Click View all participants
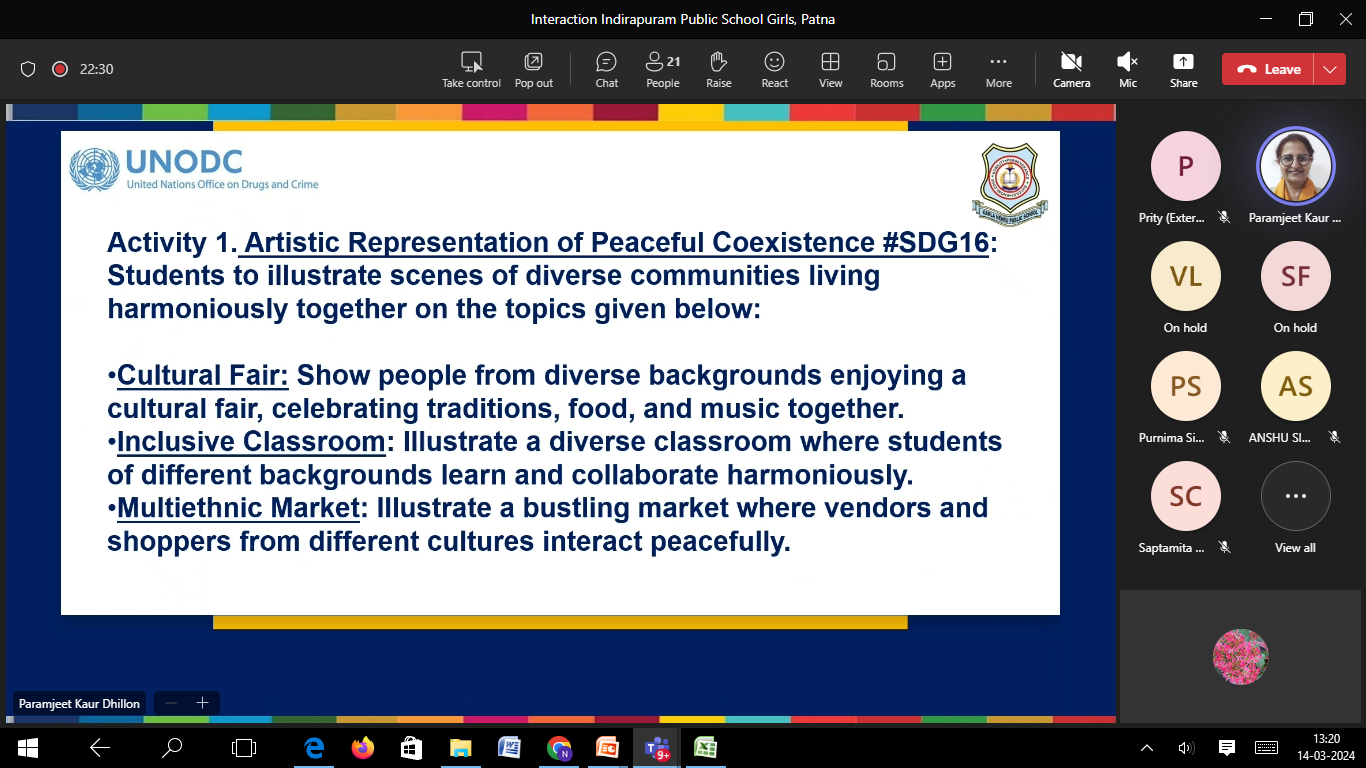The width and height of the screenshot is (1366, 768). point(1295,506)
